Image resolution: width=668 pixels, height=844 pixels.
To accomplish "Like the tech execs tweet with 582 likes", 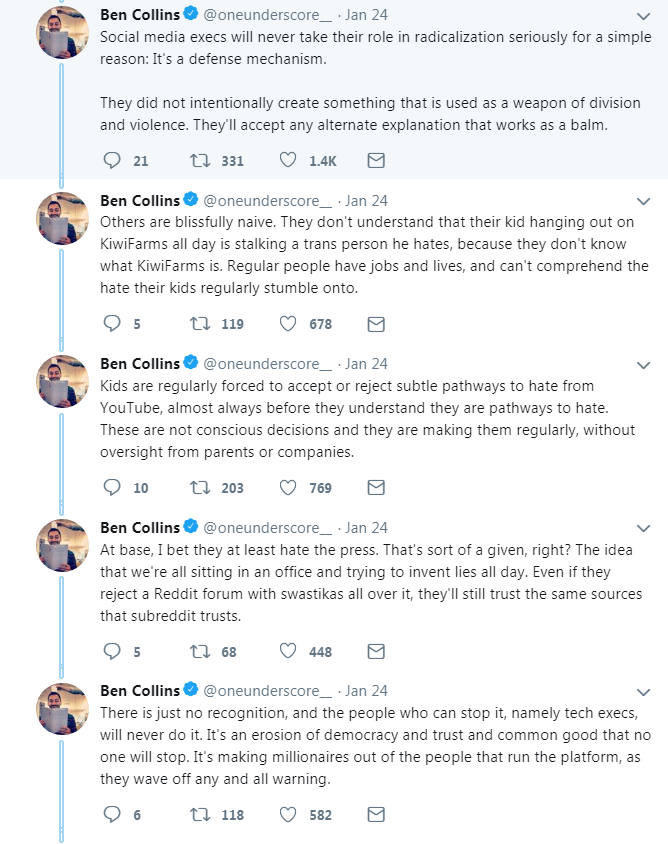I will pos(287,814).
